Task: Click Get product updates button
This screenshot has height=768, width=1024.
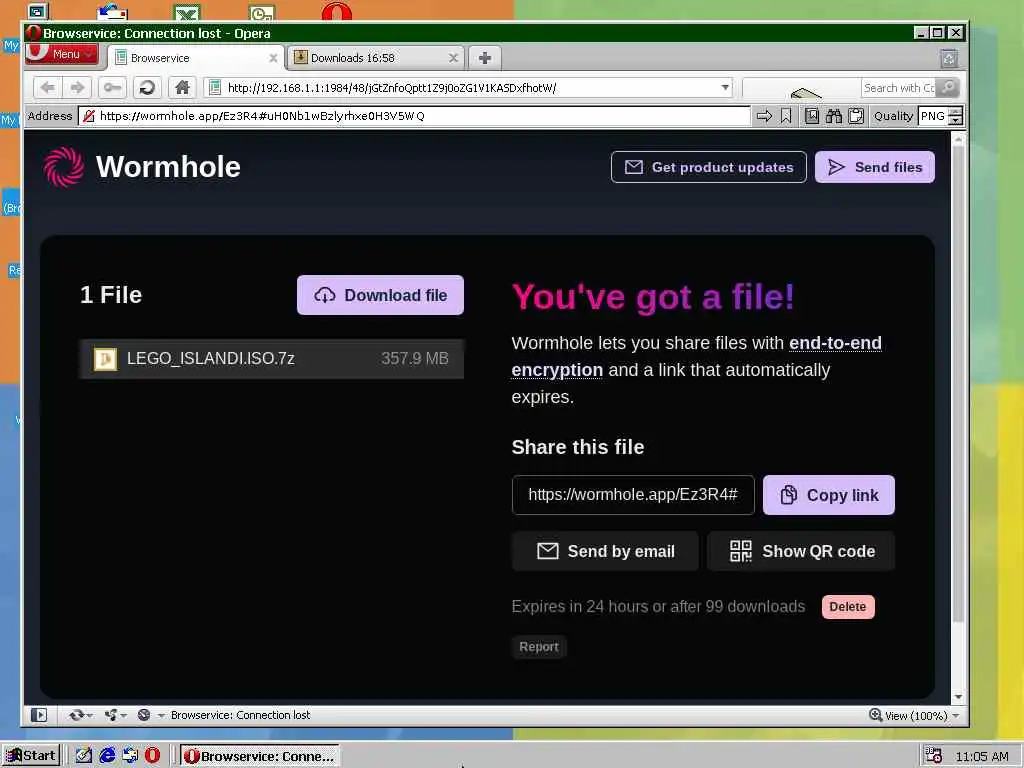Action: tap(709, 167)
